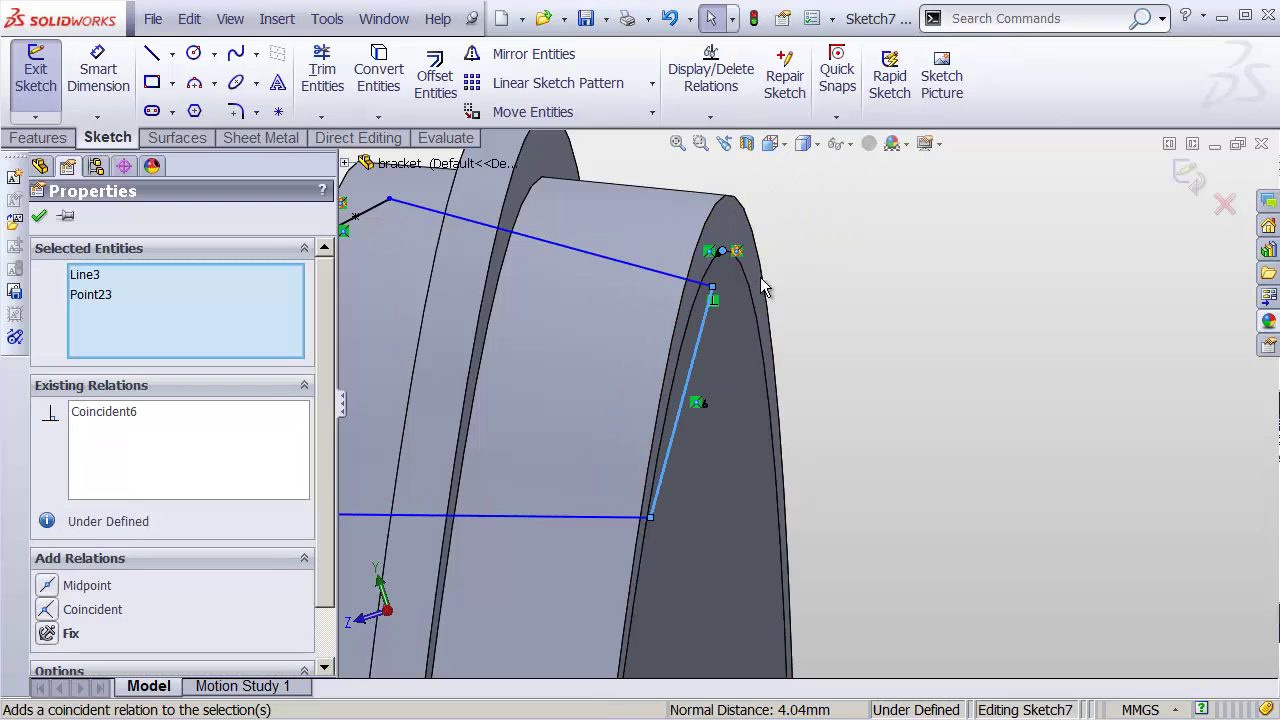
Task: Activate the Offset Entities tool
Action: click(435, 76)
